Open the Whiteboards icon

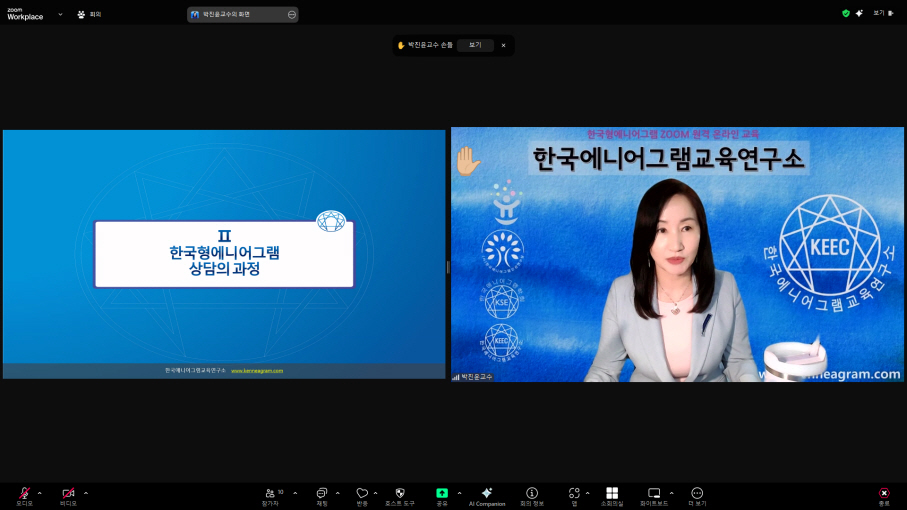pyautogui.click(x=654, y=496)
